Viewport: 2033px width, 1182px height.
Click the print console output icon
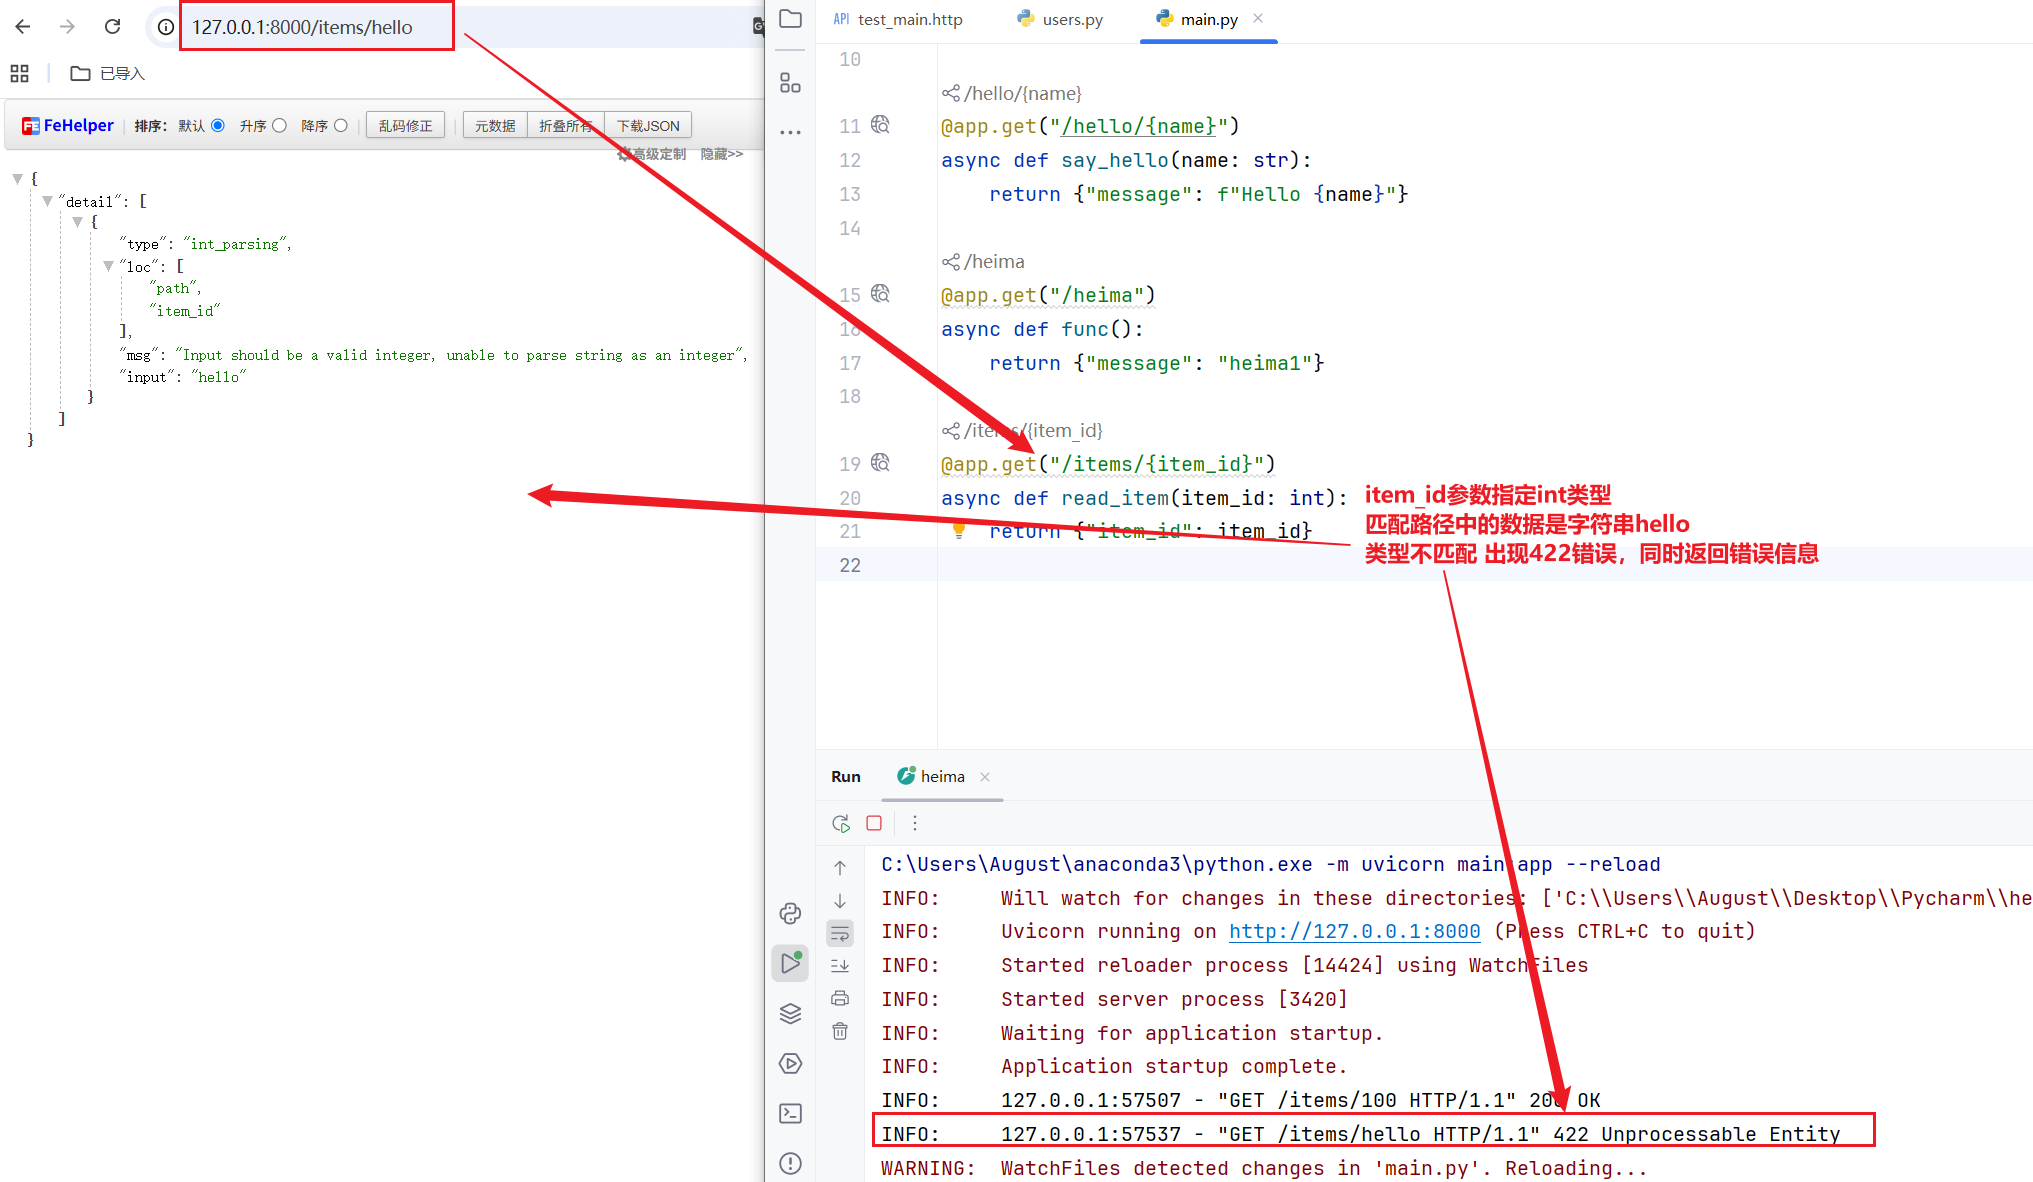pyautogui.click(x=840, y=998)
